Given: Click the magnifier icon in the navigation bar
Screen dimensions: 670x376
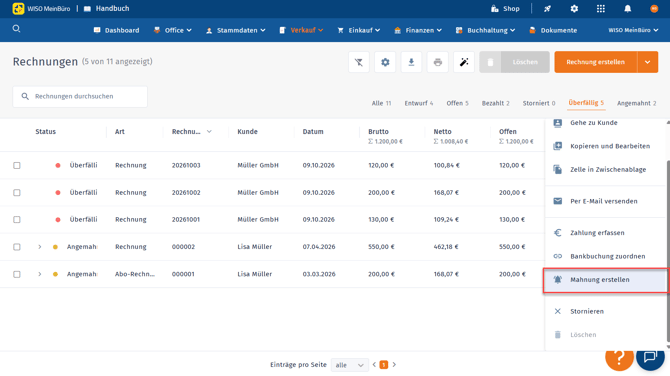Looking at the screenshot, I should click(x=16, y=29).
